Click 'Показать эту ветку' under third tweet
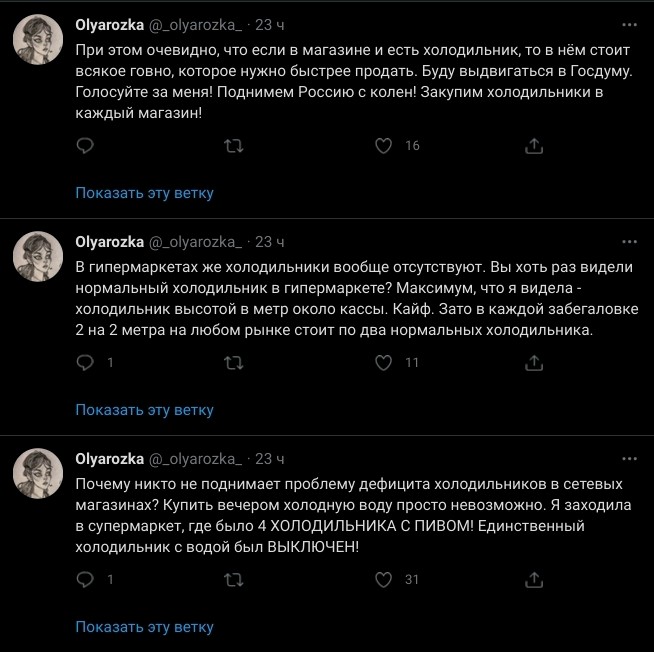The width and height of the screenshot is (654, 652). (x=145, y=627)
